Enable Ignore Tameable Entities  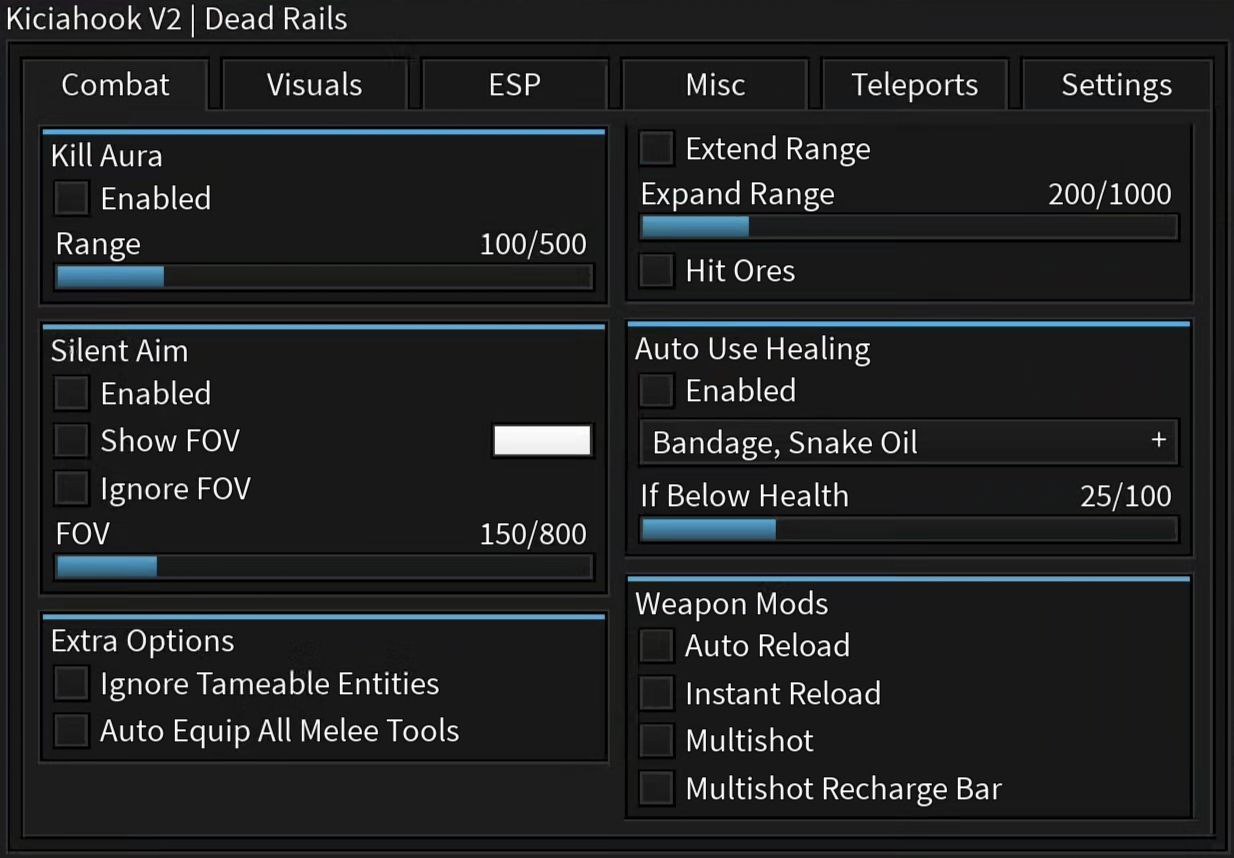point(72,684)
